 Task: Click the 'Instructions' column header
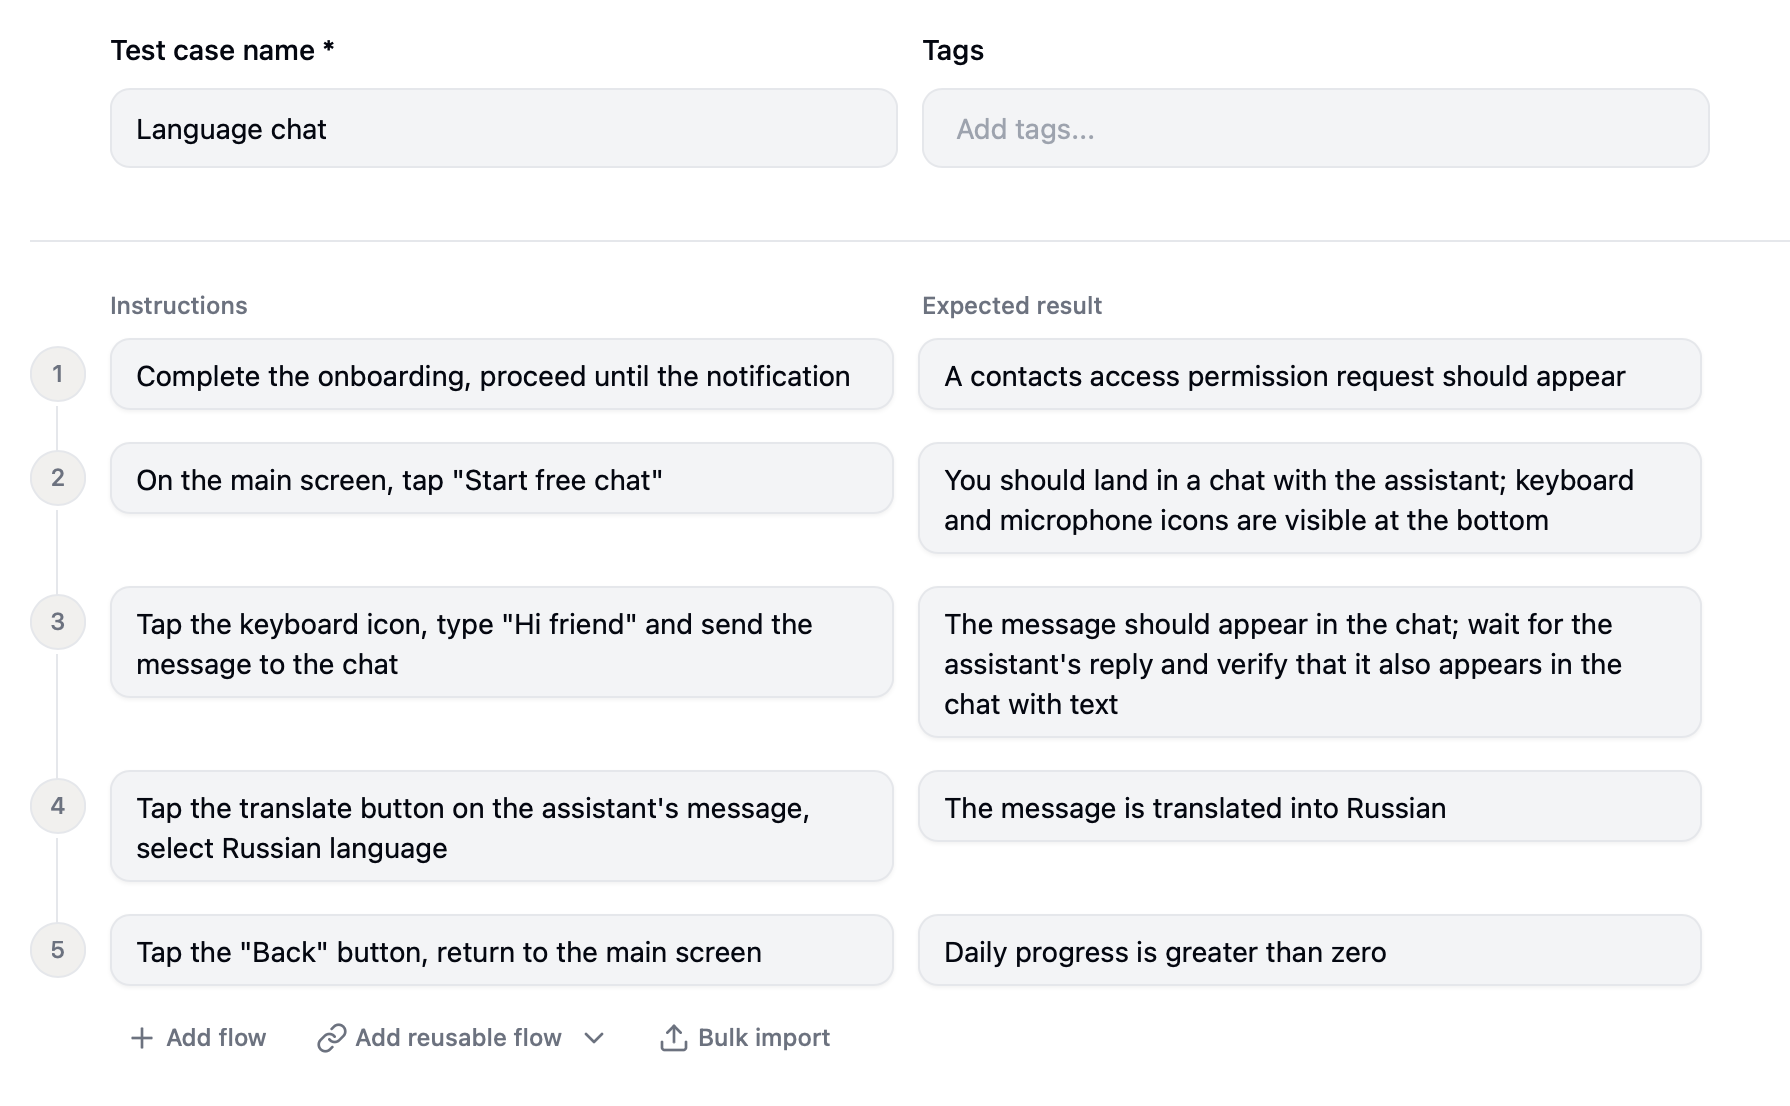click(179, 306)
